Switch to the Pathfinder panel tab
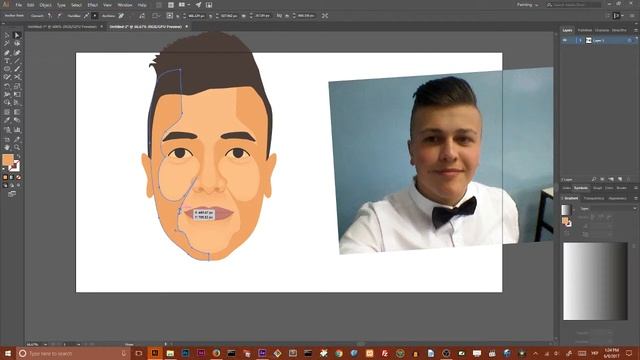This screenshot has width=640, height=360. click(x=584, y=30)
